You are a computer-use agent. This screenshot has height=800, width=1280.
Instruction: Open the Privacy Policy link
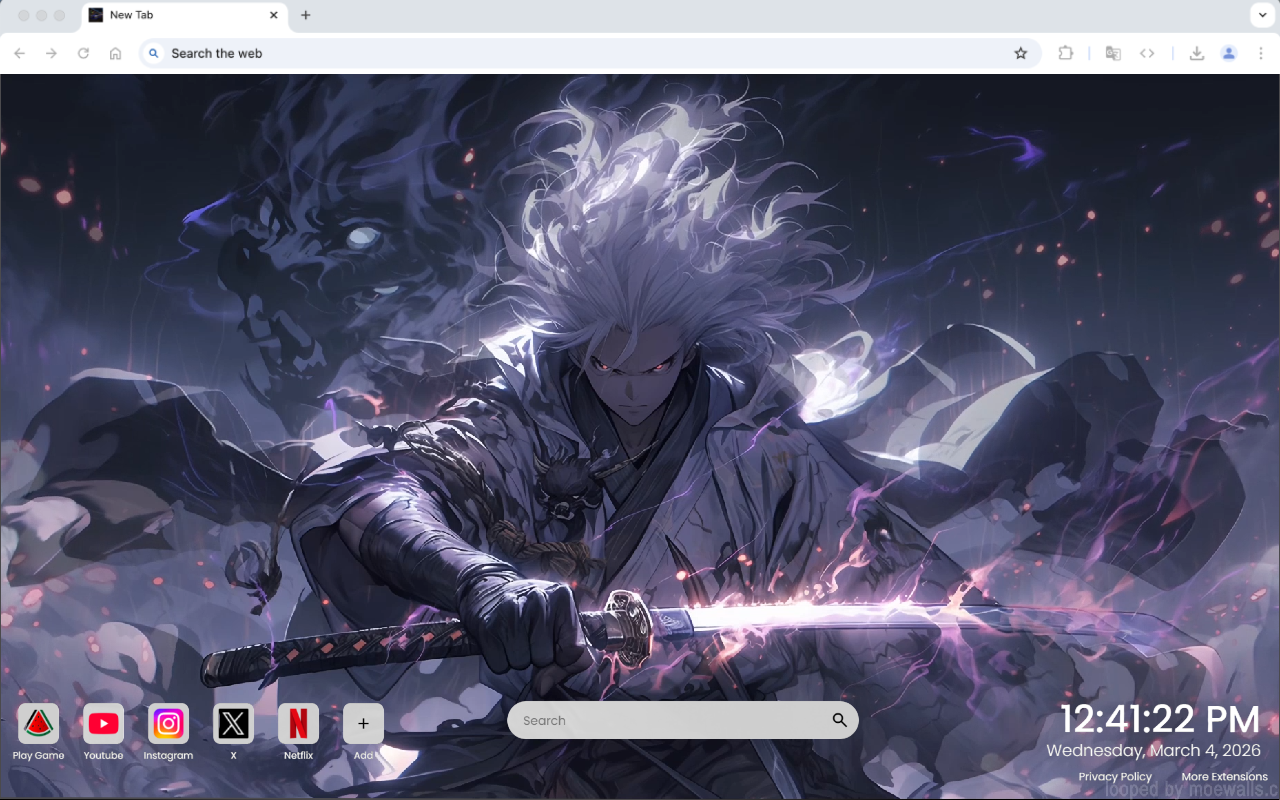(1115, 777)
